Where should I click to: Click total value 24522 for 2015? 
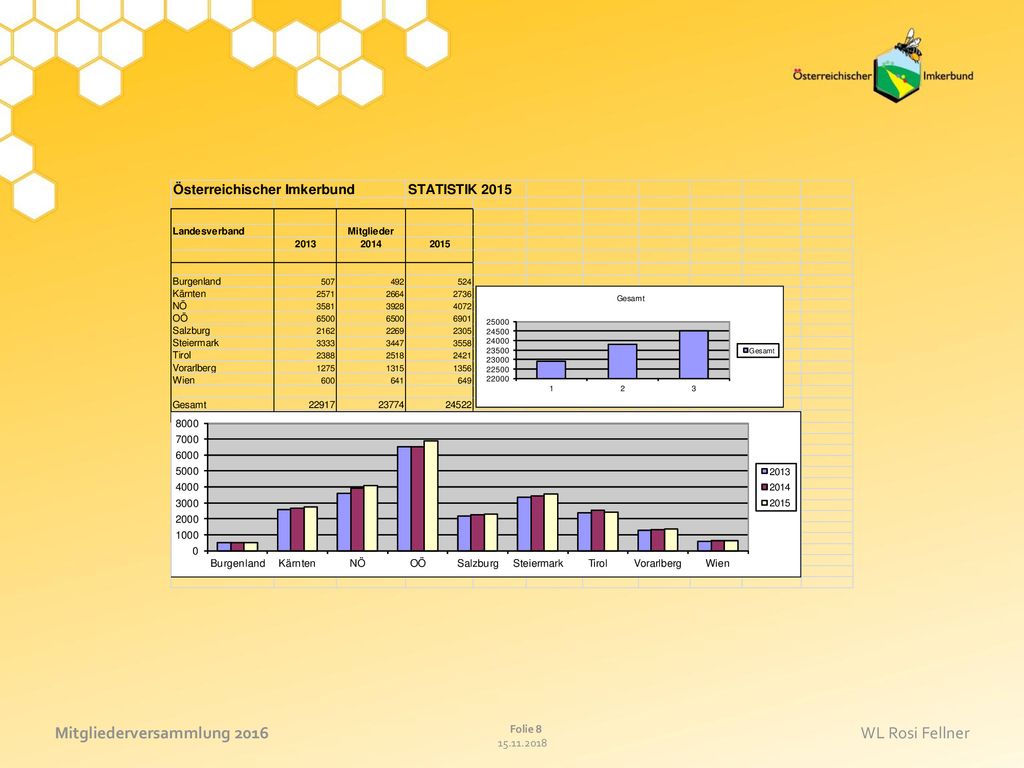pos(458,405)
